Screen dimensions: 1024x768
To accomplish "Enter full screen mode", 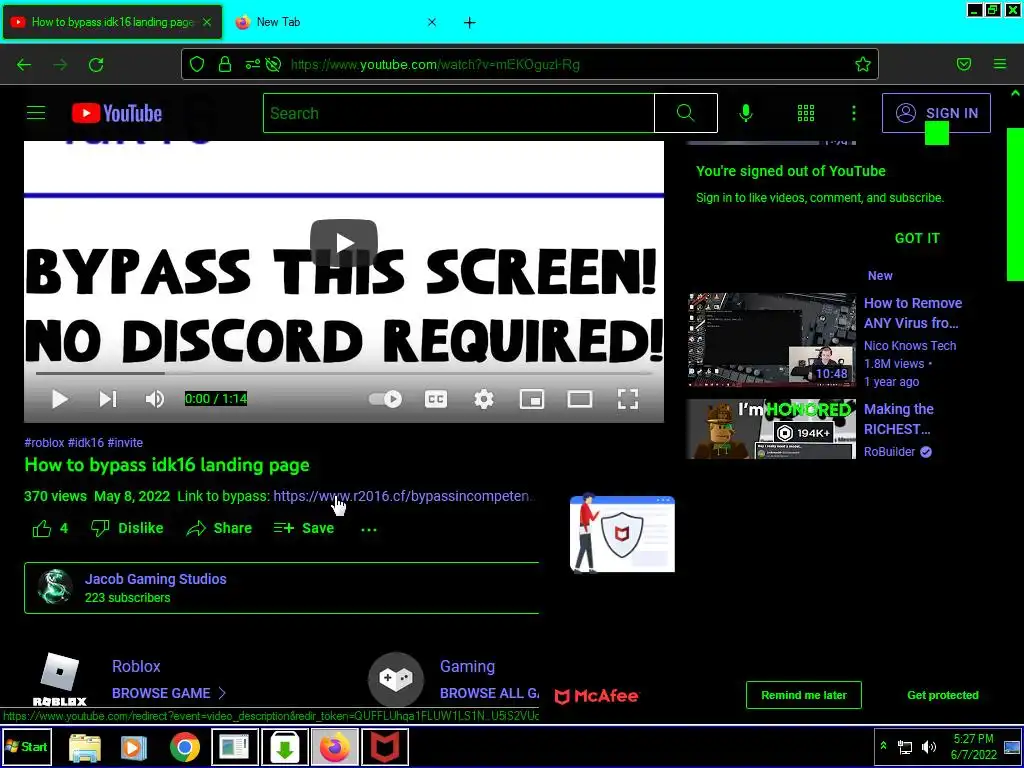I will 628,399.
